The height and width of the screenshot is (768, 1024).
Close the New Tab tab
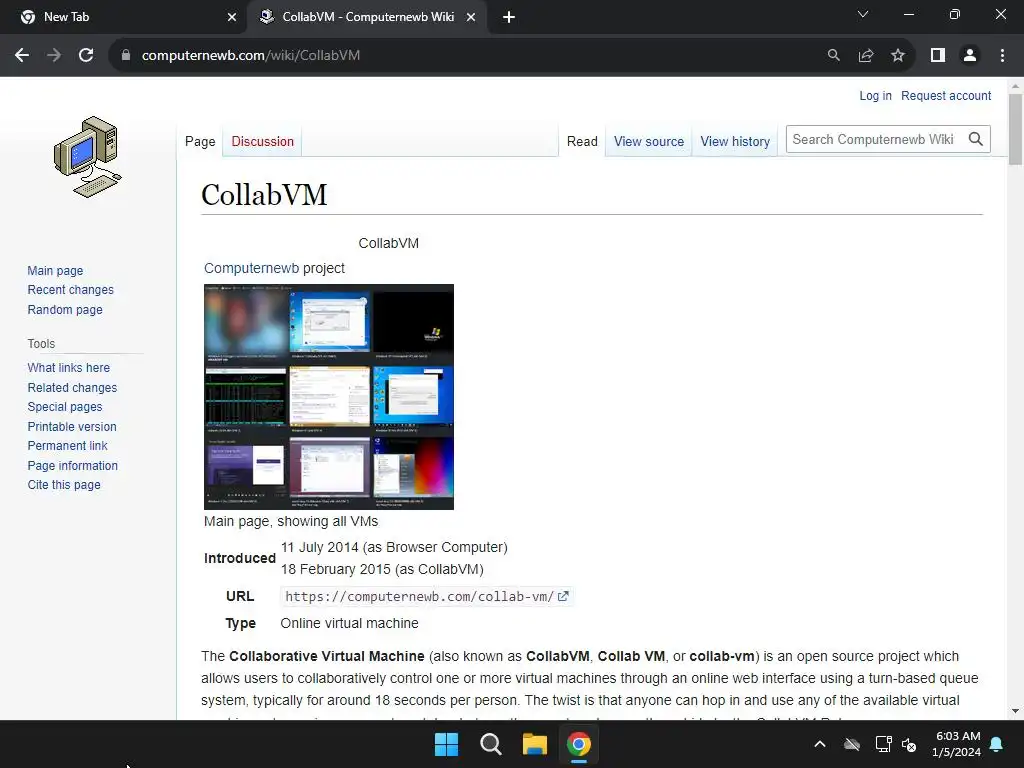click(x=231, y=18)
